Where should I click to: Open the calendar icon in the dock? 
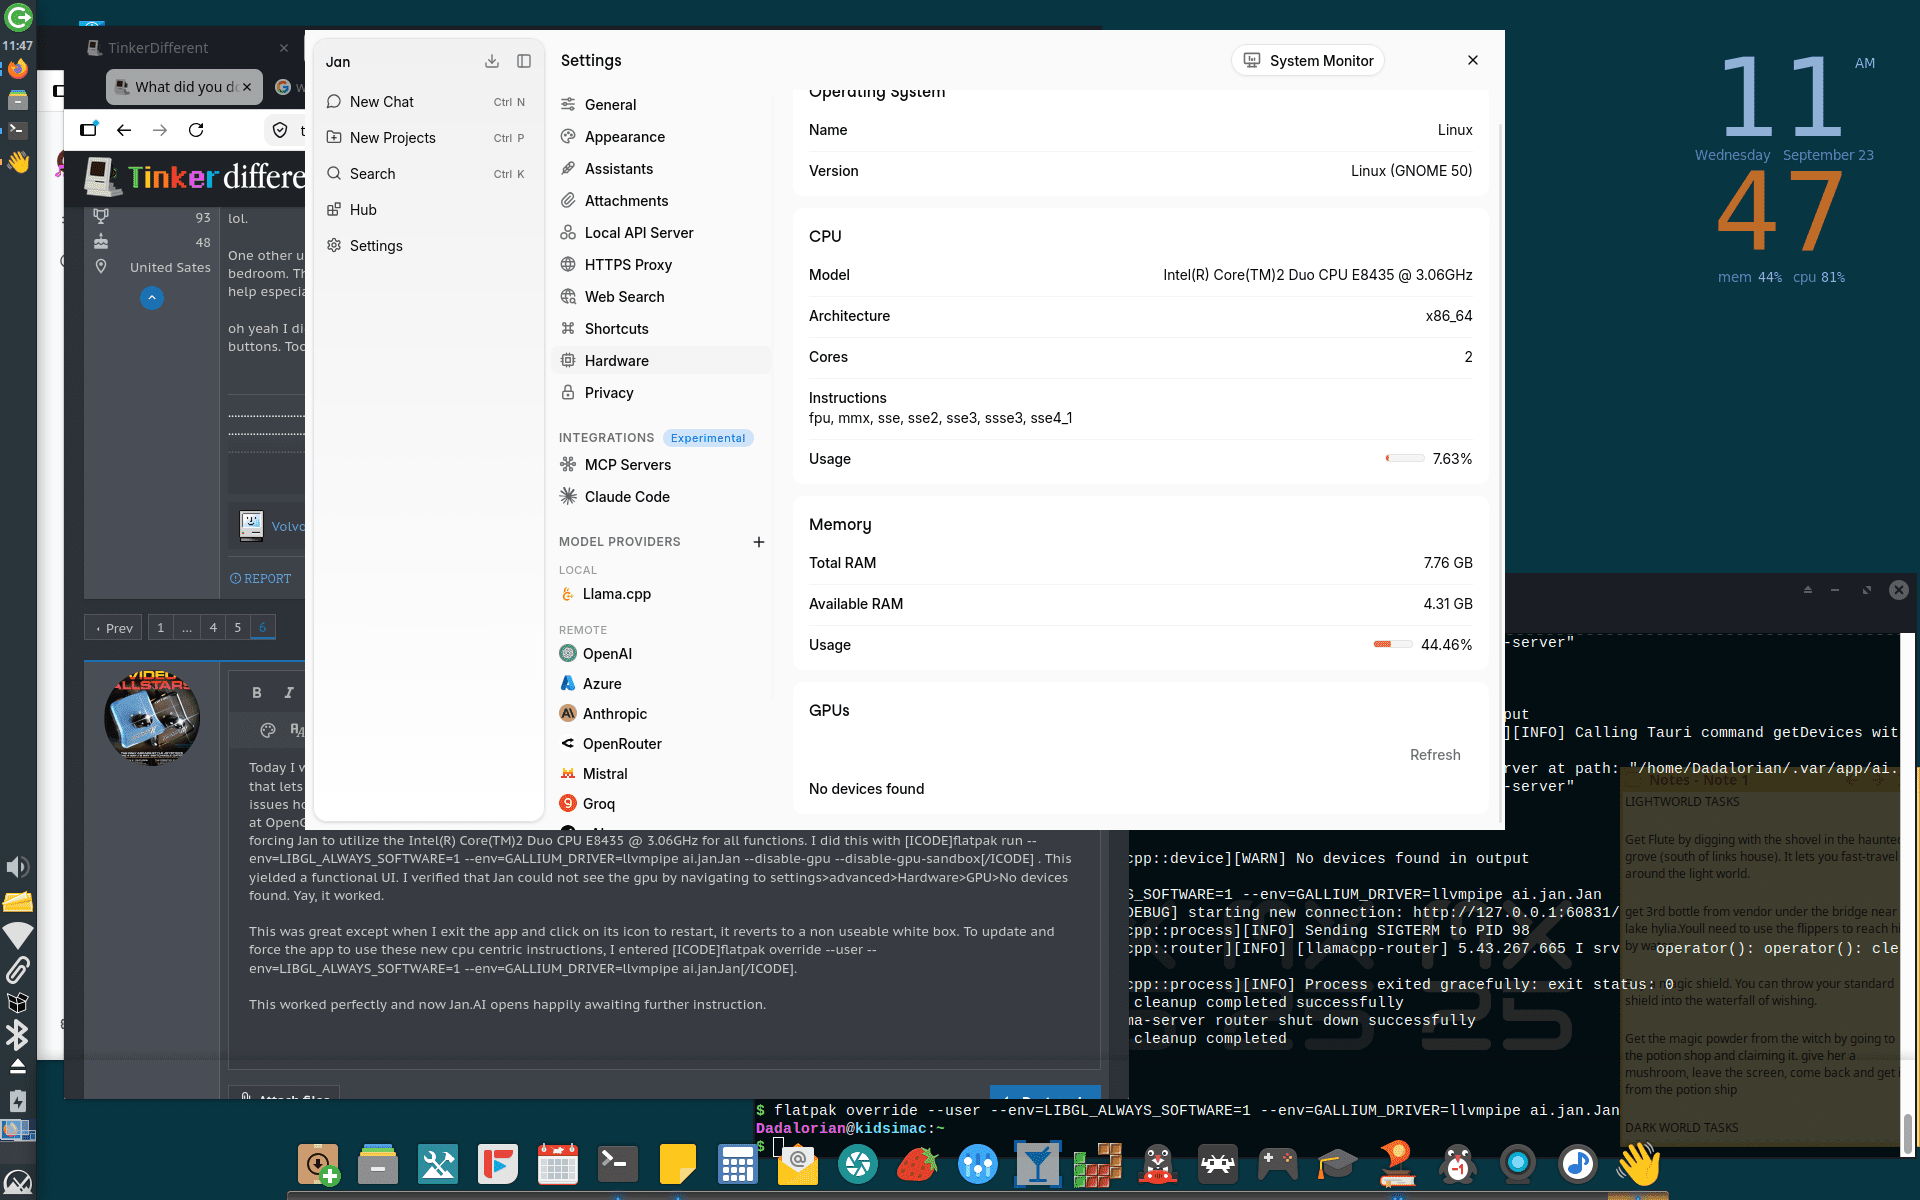coord(558,1164)
